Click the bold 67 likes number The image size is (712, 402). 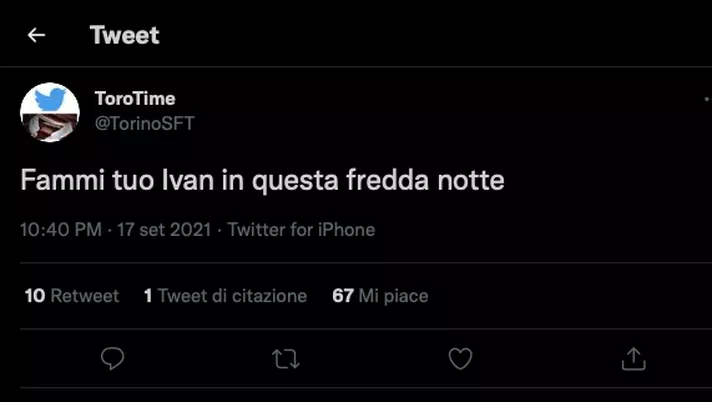[x=343, y=296]
